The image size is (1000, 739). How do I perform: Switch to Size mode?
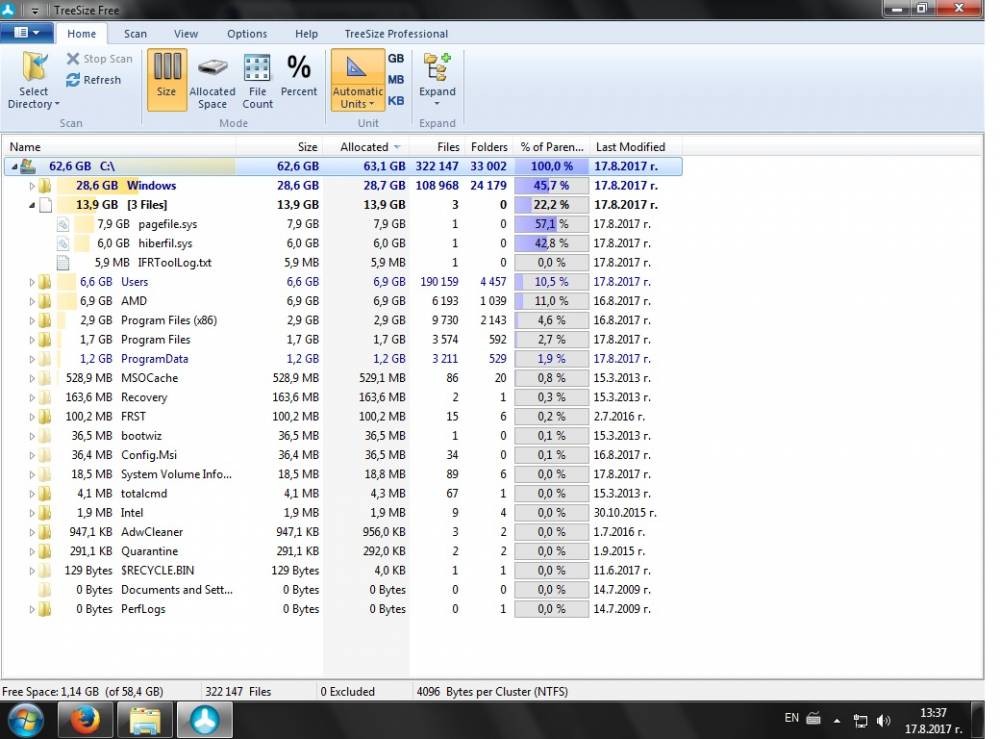[x=167, y=80]
